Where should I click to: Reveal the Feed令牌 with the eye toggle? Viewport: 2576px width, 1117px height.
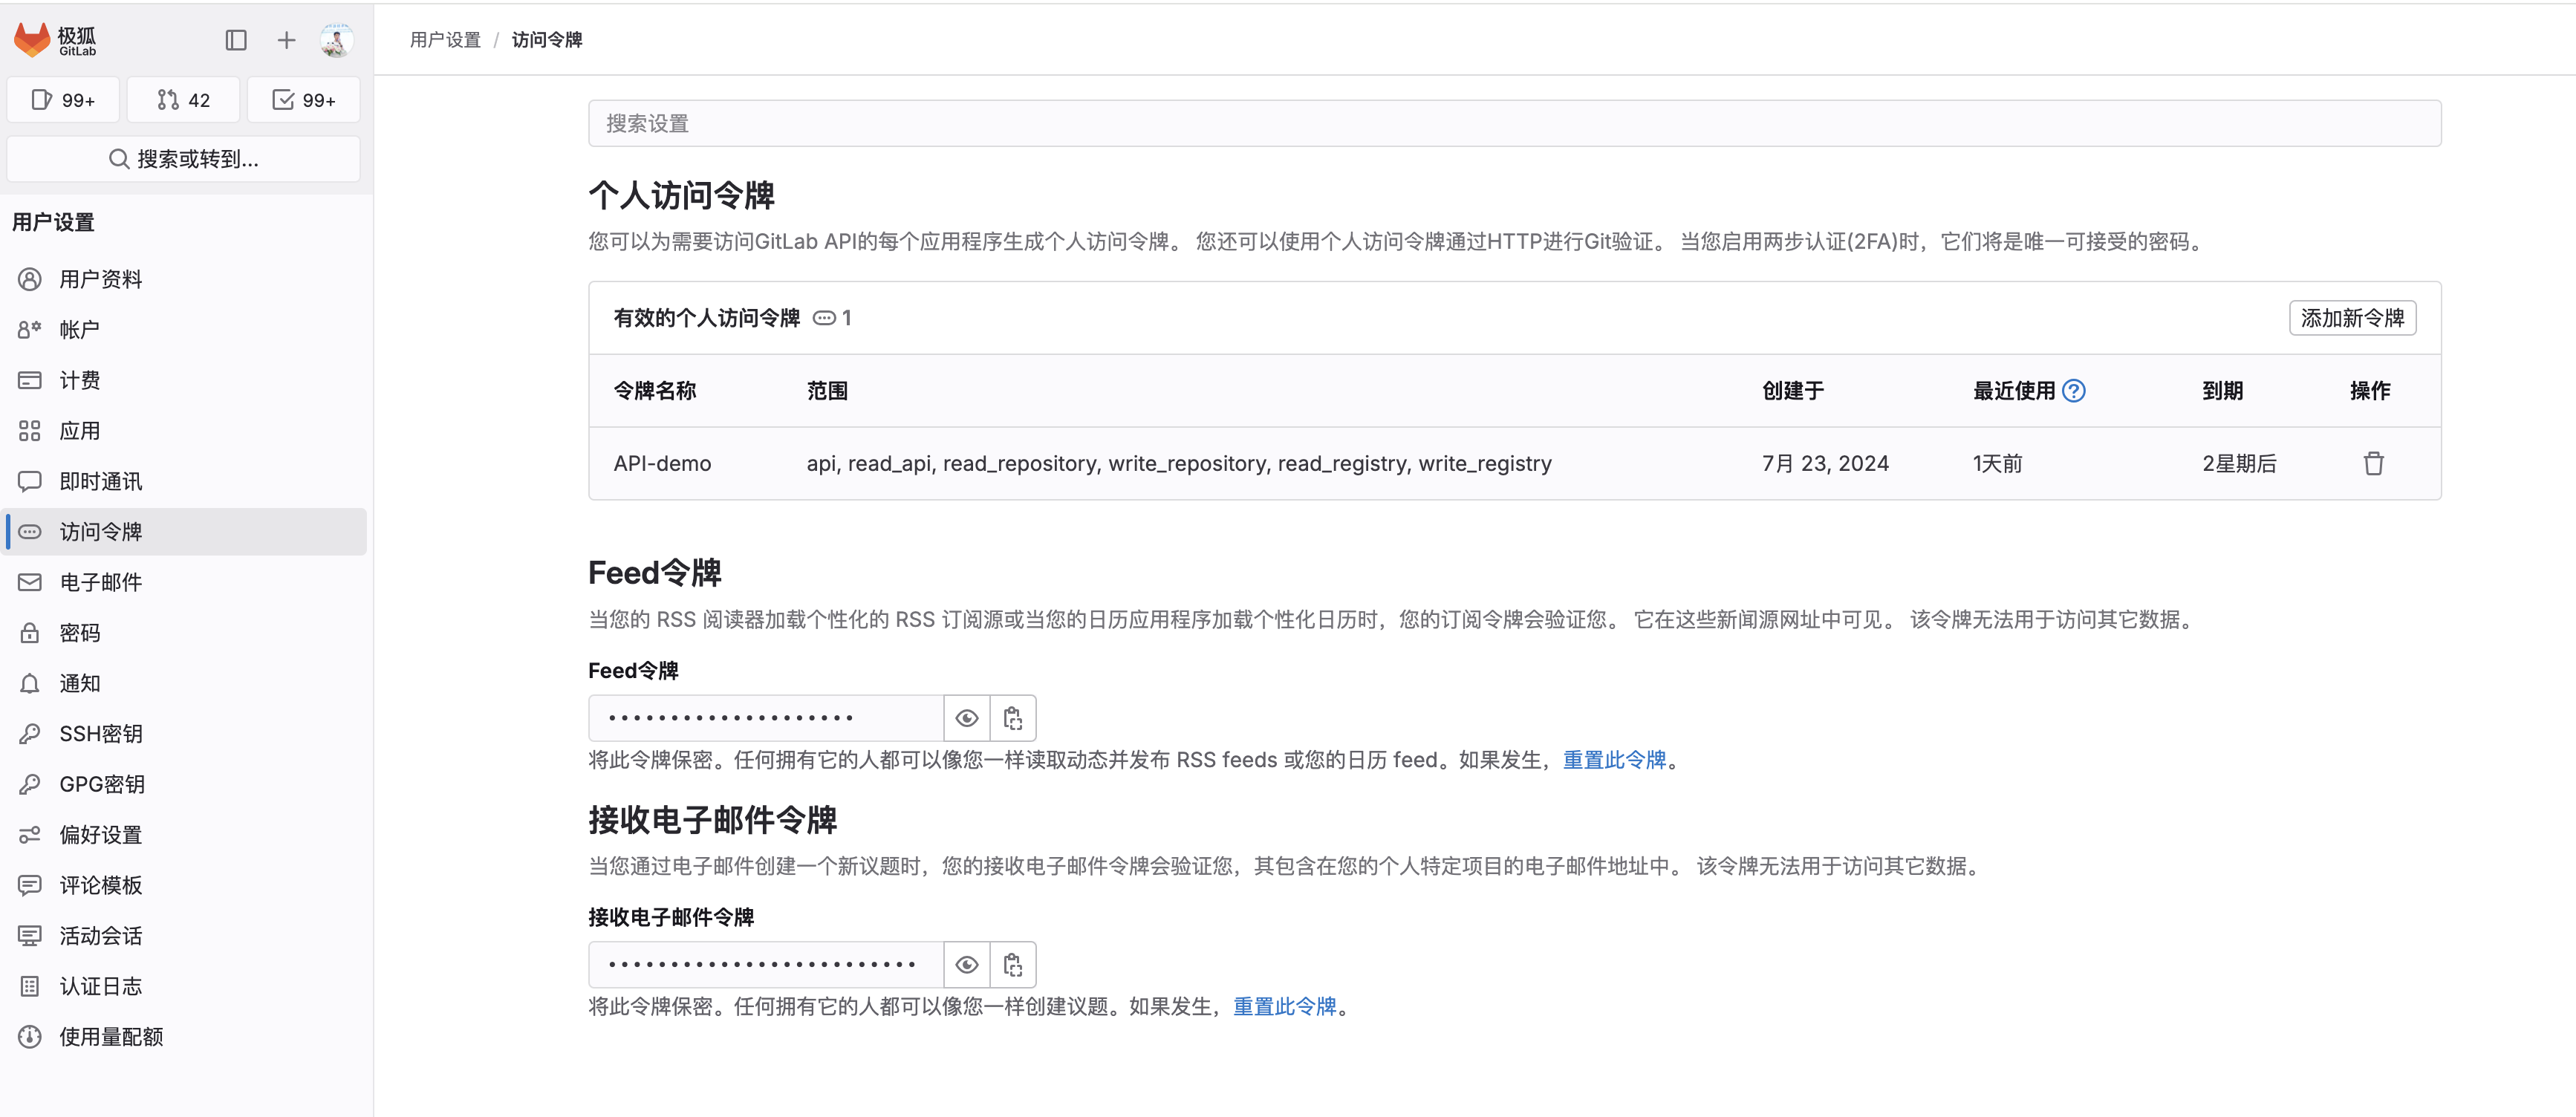click(966, 717)
